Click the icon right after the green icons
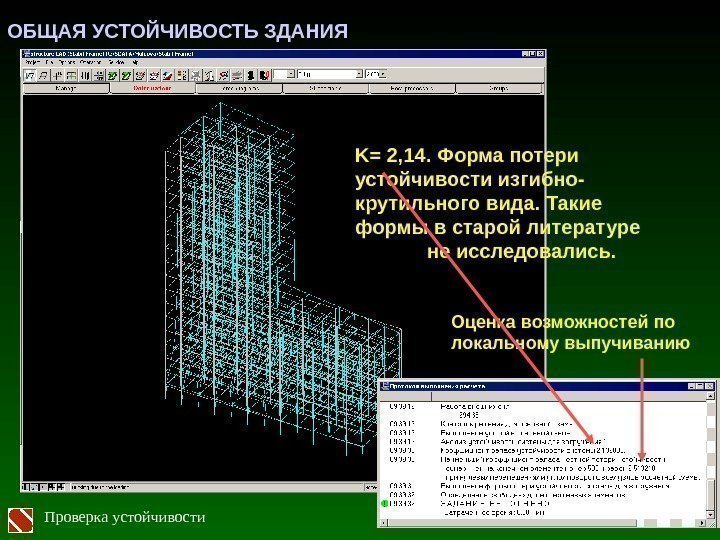The width and height of the screenshot is (720, 540). coord(141,75)
